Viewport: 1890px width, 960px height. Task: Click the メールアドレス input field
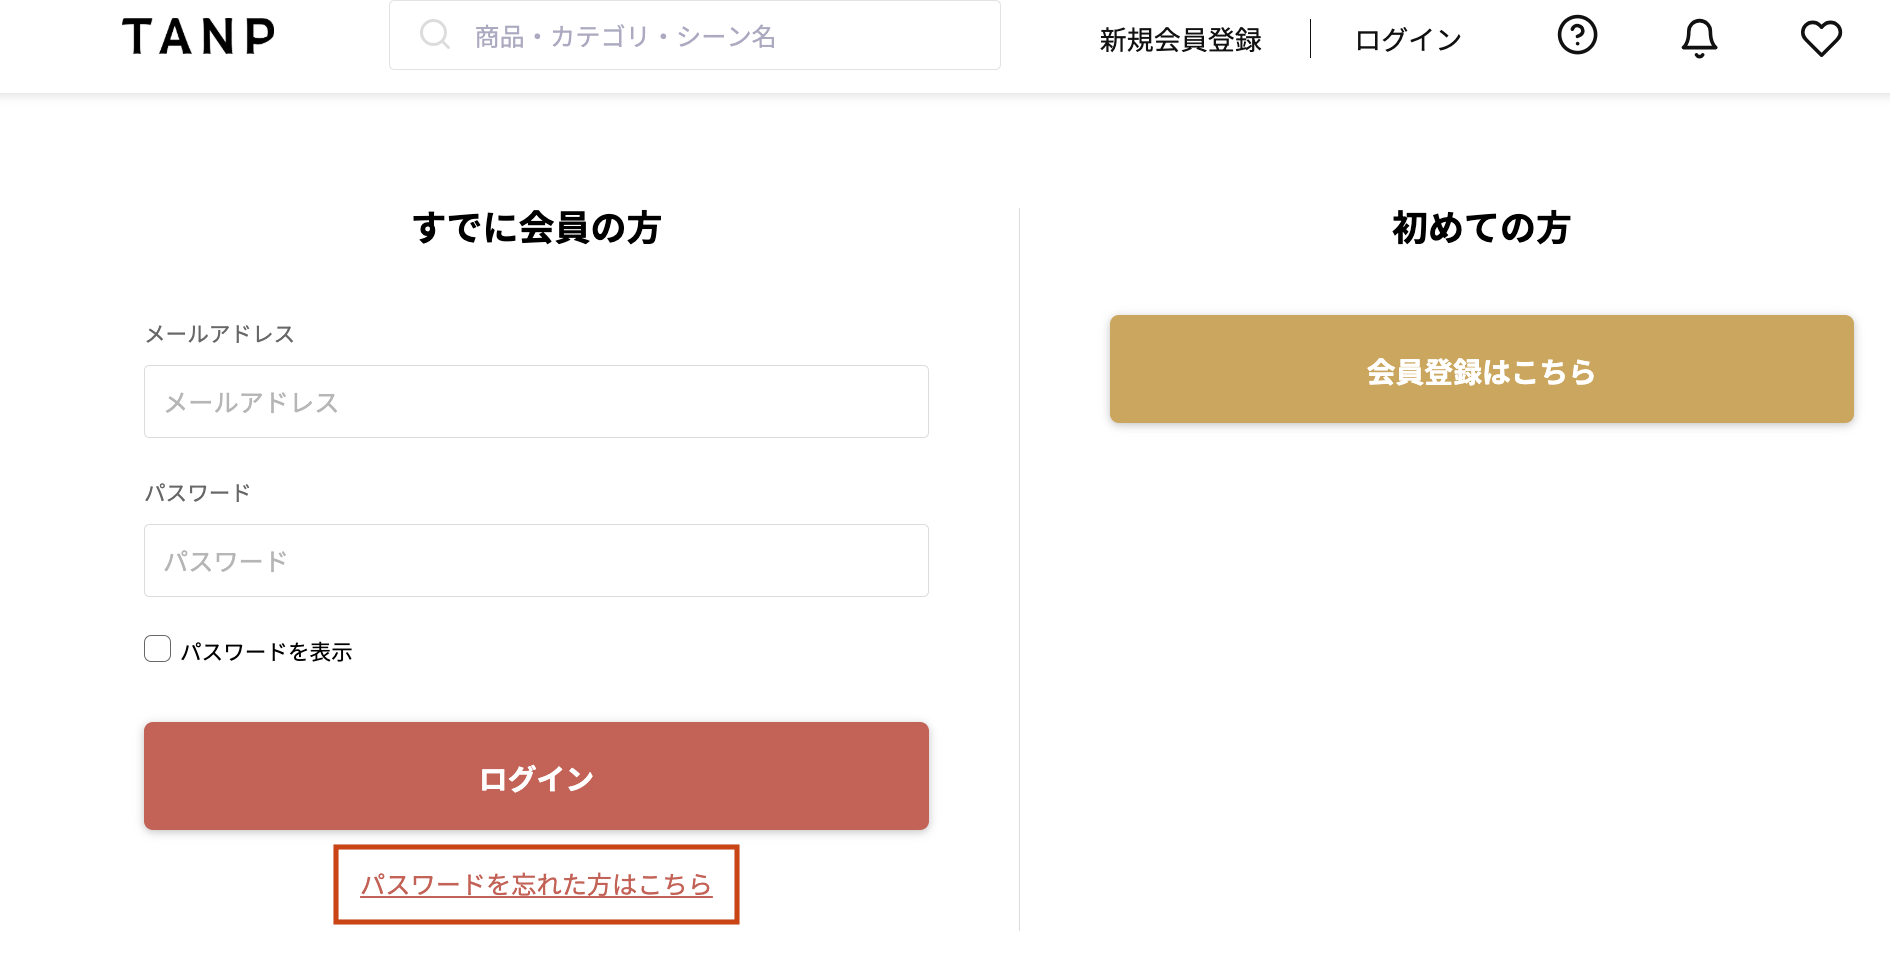pyautogui.click(x=536, y=401)
